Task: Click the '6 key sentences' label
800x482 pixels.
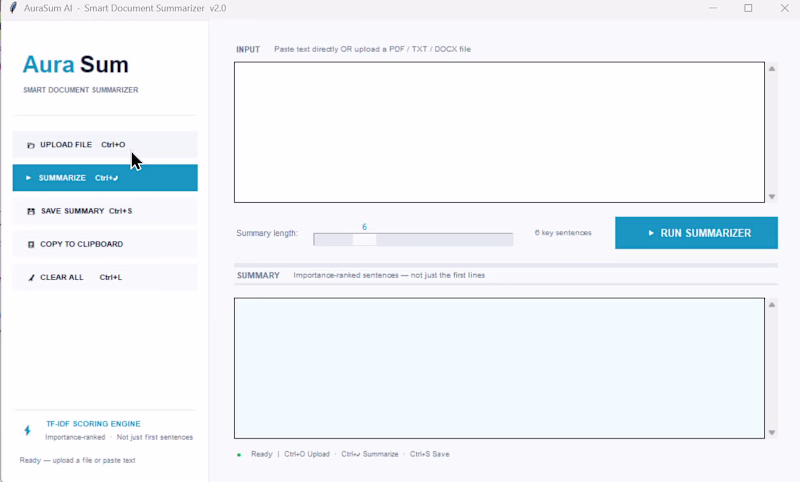Action: 563,233
